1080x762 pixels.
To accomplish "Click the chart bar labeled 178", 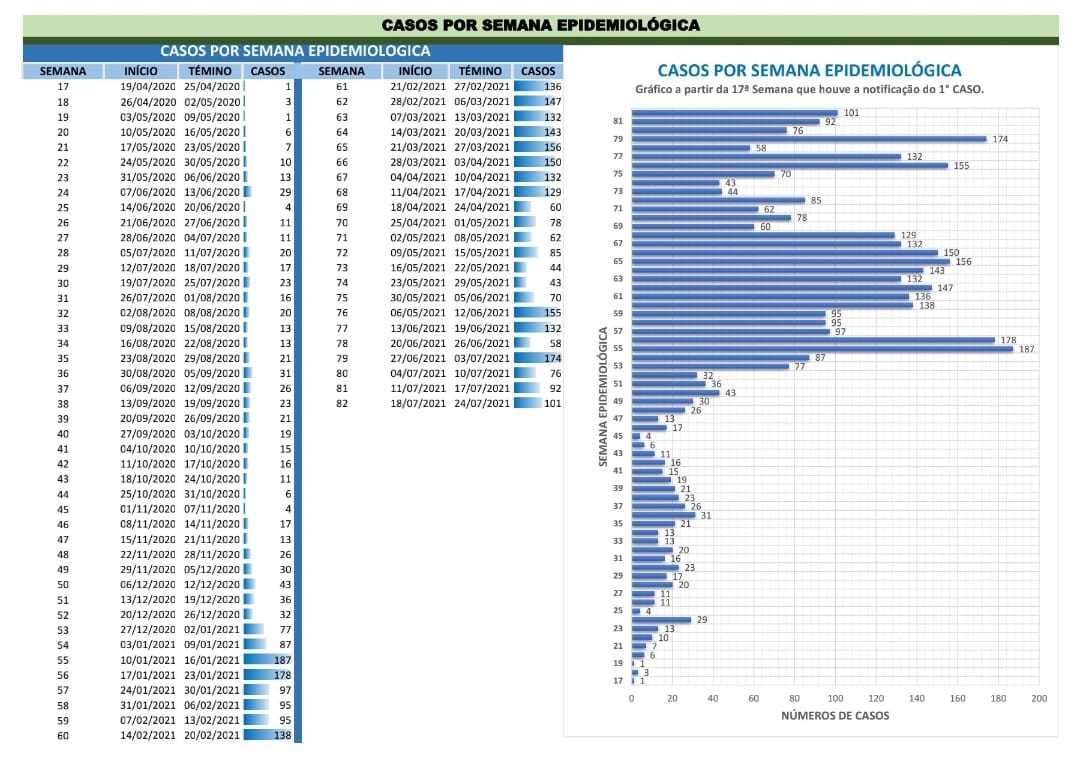I will tap(813, 340).
